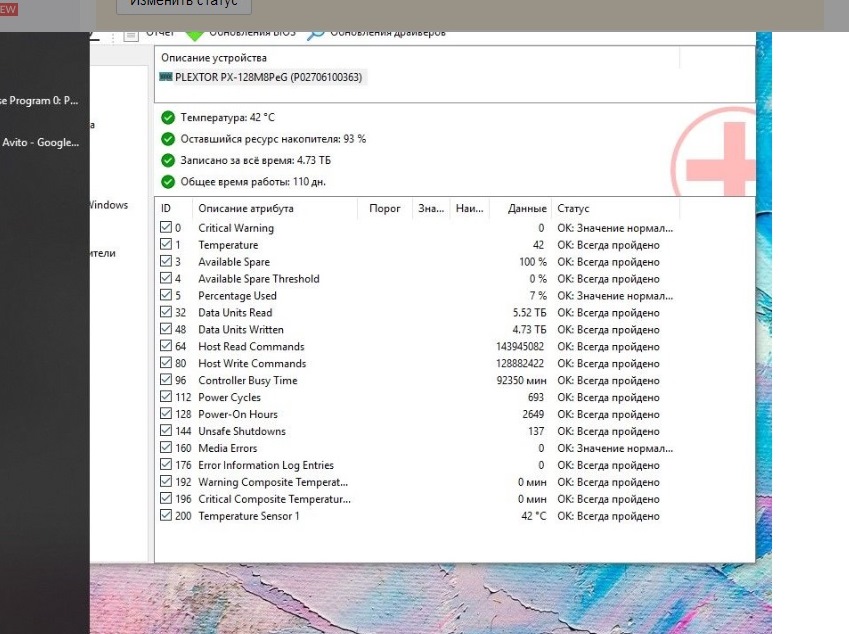Click the Наи... column header

(469, 208)
